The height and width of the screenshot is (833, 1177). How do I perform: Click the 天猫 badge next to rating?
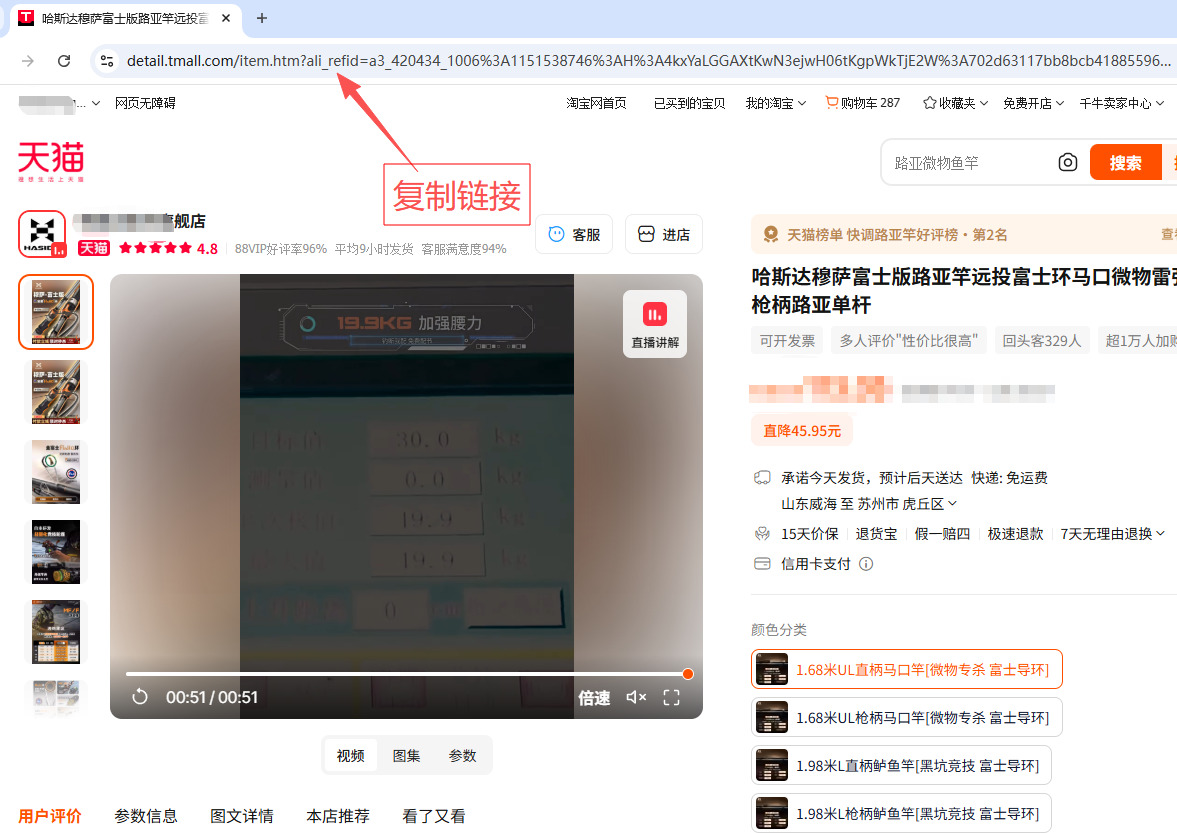[94, 248]
